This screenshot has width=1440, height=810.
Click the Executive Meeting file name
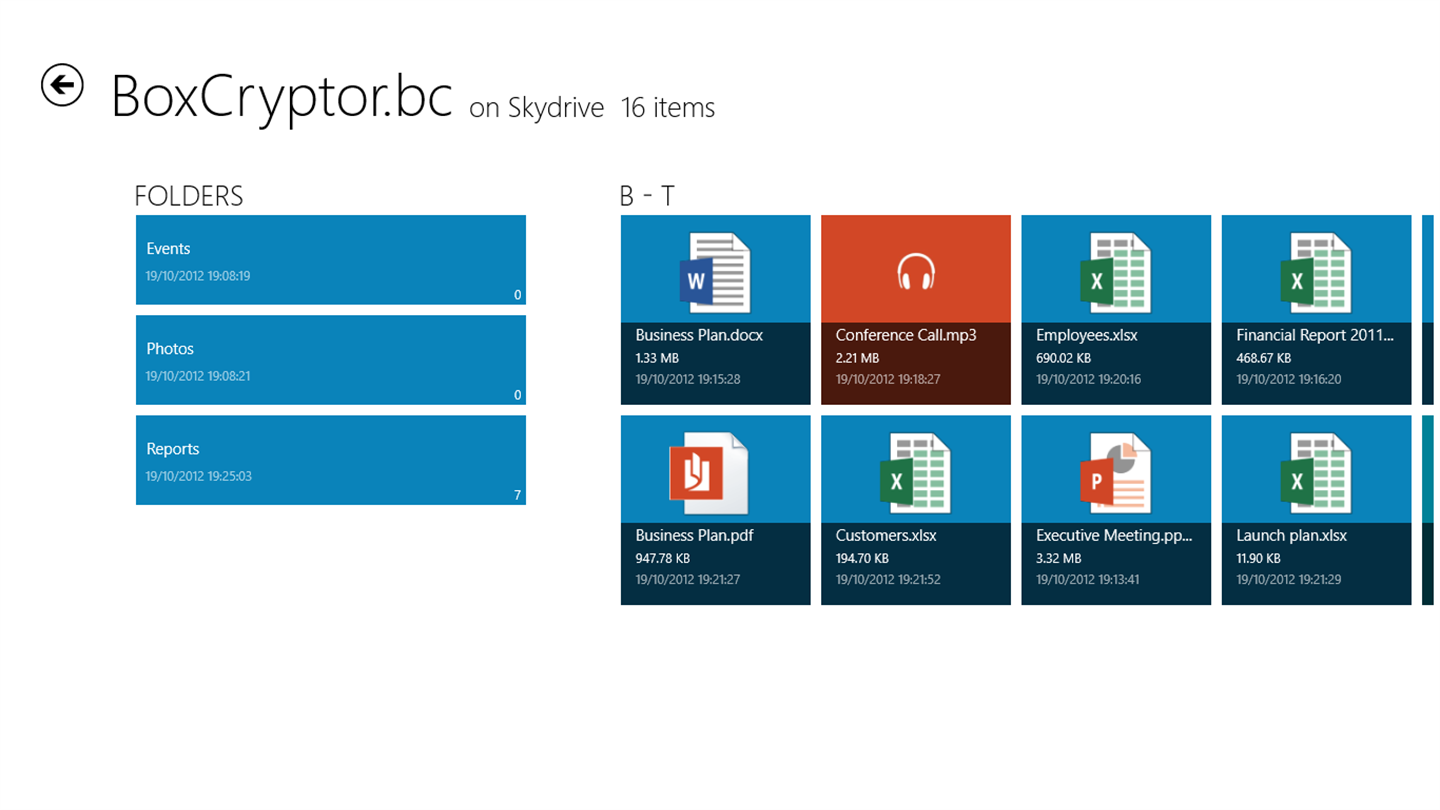tap(1114, 536)
